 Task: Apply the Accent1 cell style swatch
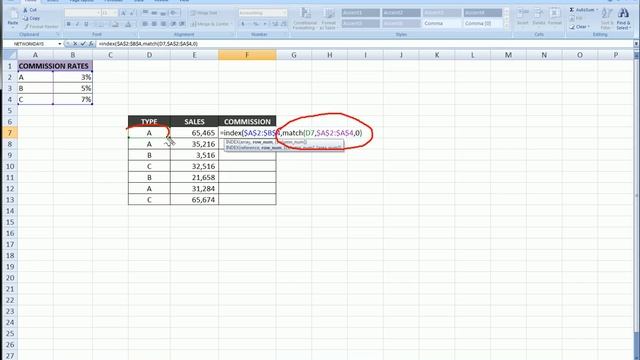tap(360, 13)
